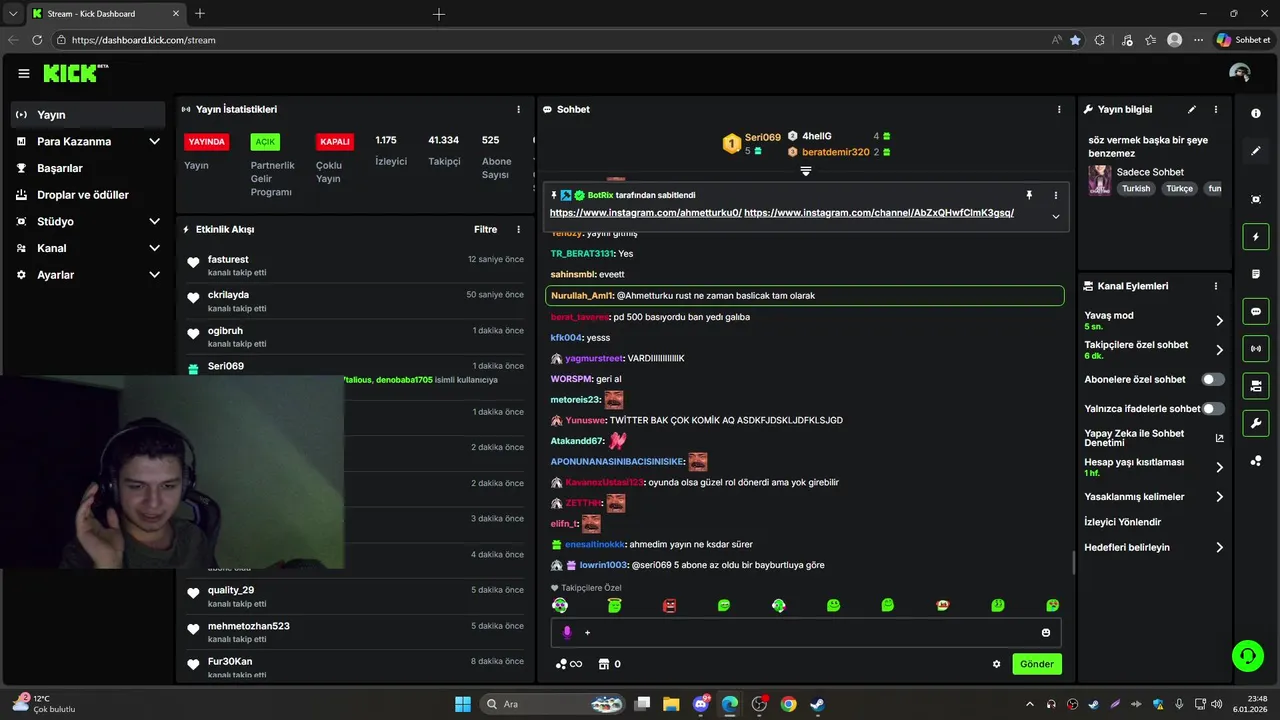Unpin the pinned BotRix message via the pin icon
The image size is (1280, 720).
click(1029, 195)
